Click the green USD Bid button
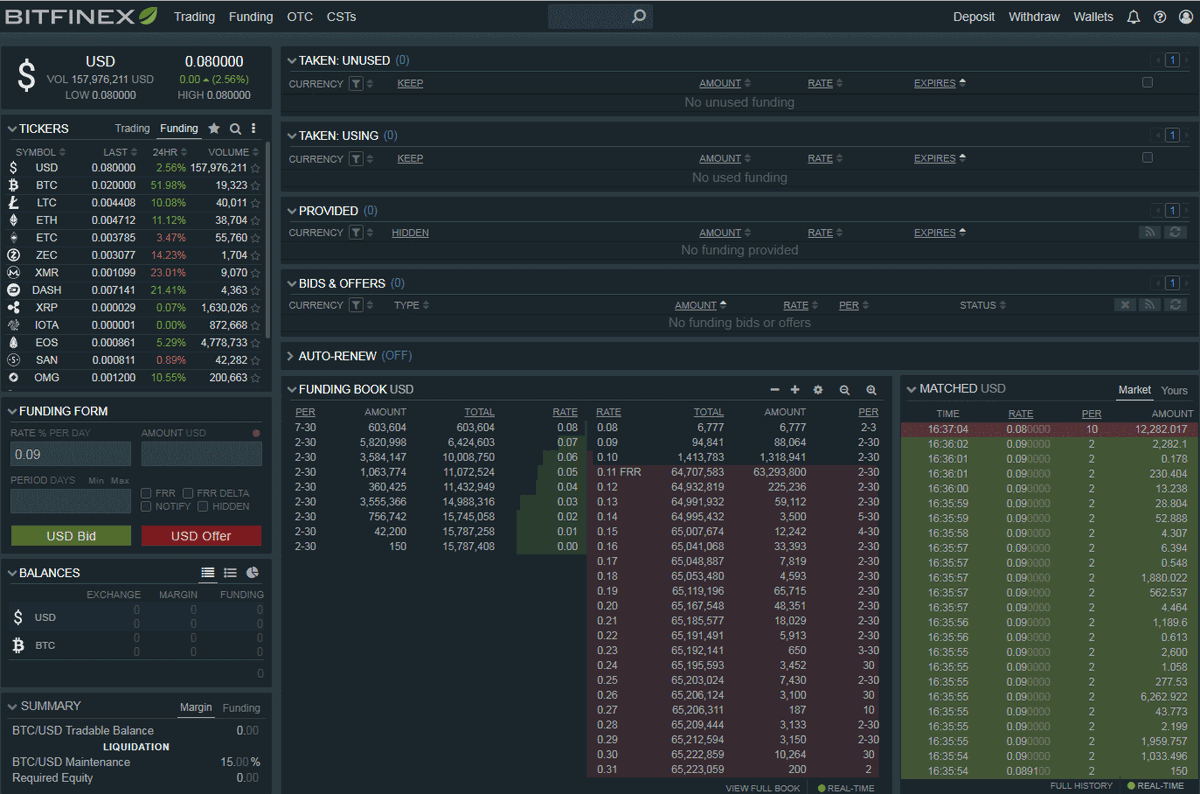 [x=71, y=536]
